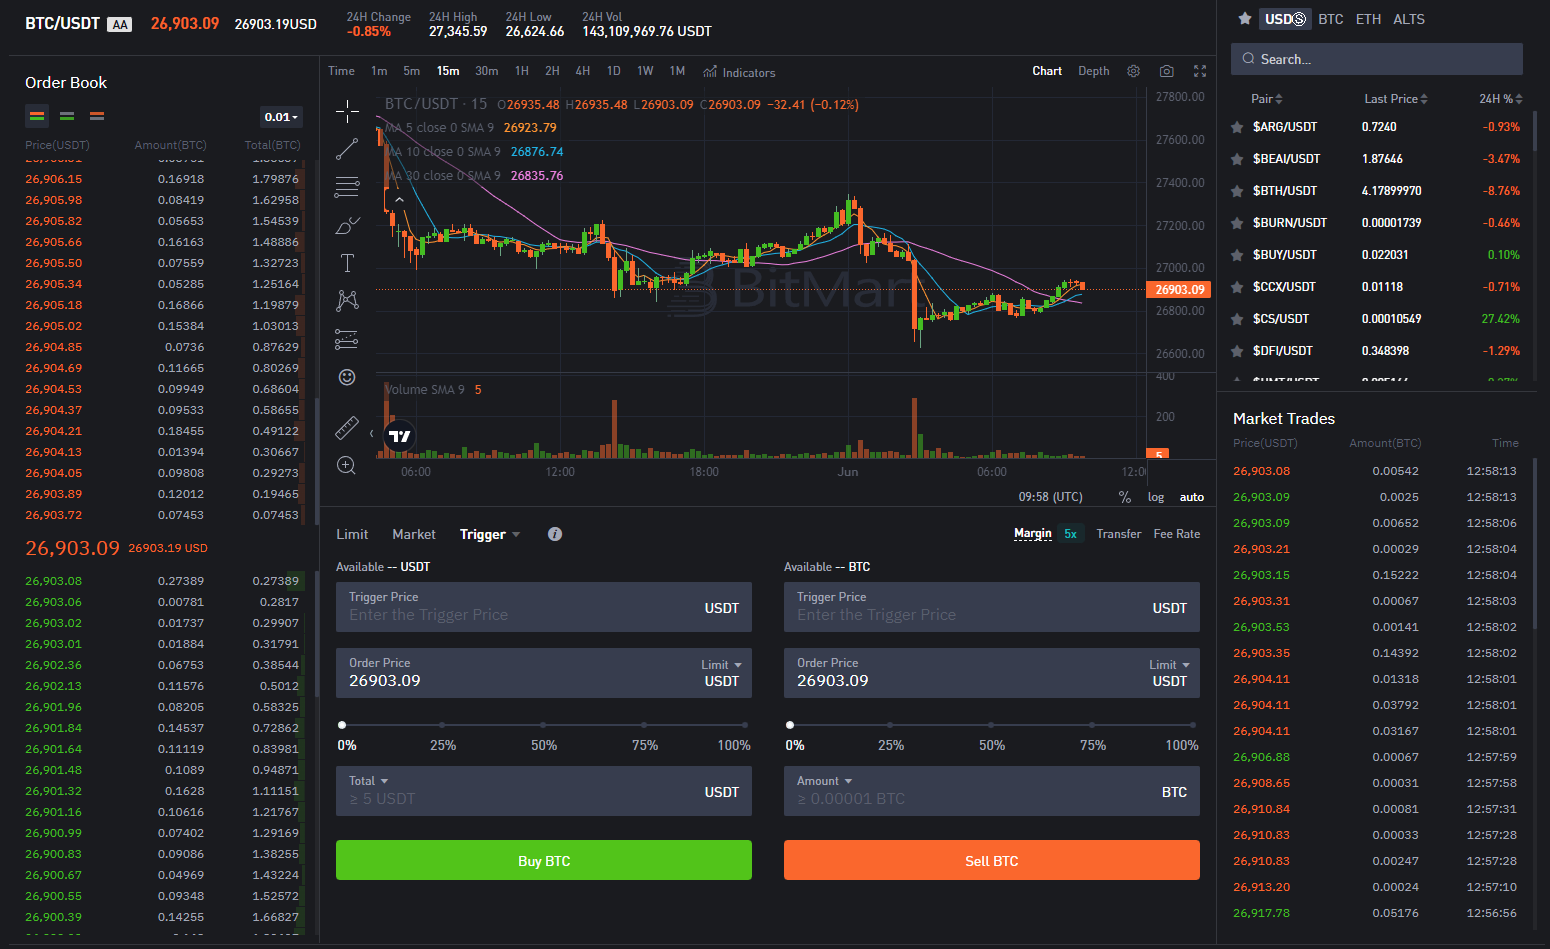1550x949 pixels.
Task: Select the trend line drawing tool
Action: click(347, 149)
